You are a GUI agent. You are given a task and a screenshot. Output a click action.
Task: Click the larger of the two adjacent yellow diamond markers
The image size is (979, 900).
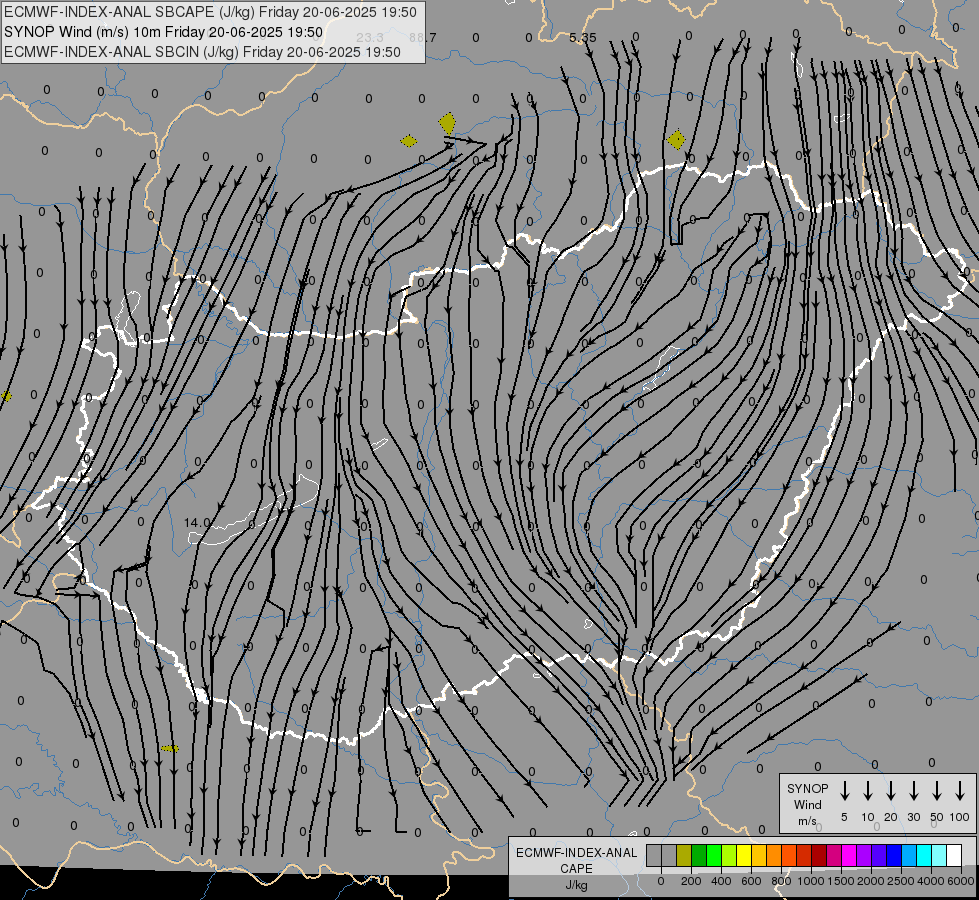(x=447, y=123)
